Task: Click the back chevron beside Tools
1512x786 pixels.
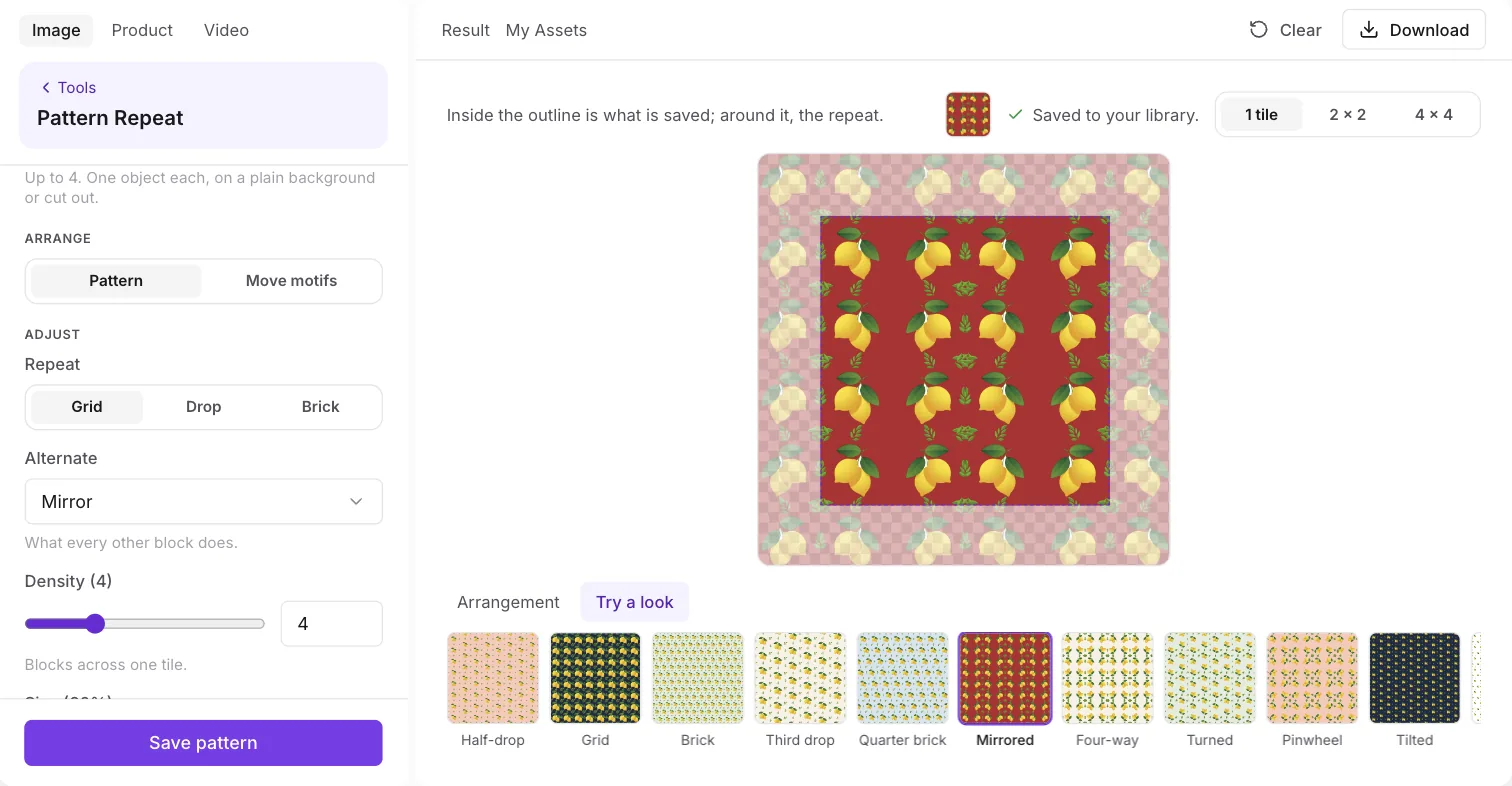Action: tap(46, 88)
